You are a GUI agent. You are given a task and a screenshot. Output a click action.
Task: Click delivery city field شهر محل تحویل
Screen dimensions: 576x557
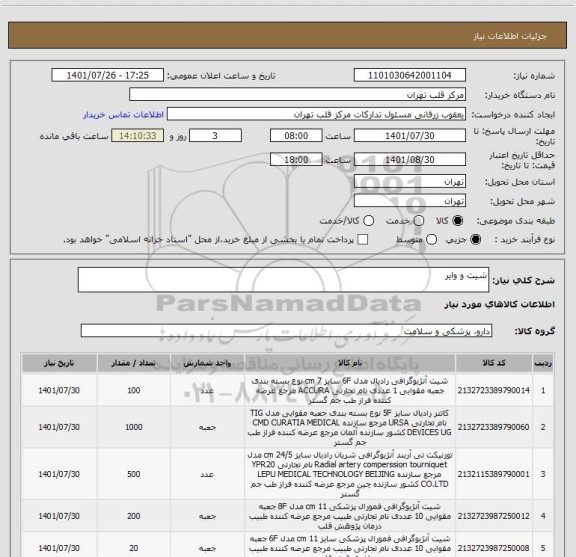[410, 201]
